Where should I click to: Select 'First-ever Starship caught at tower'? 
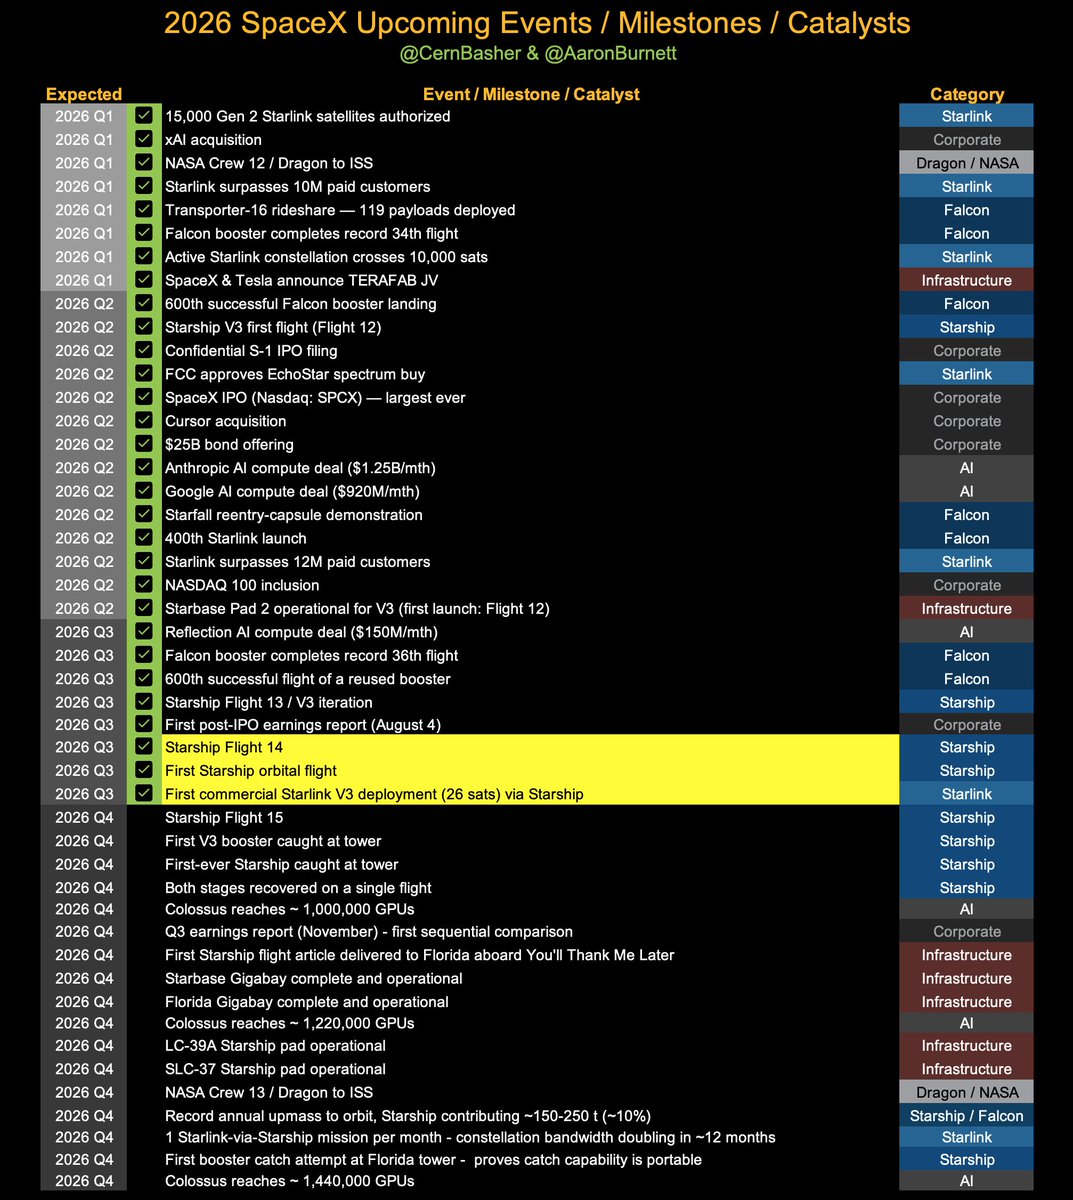click(282, 864)
